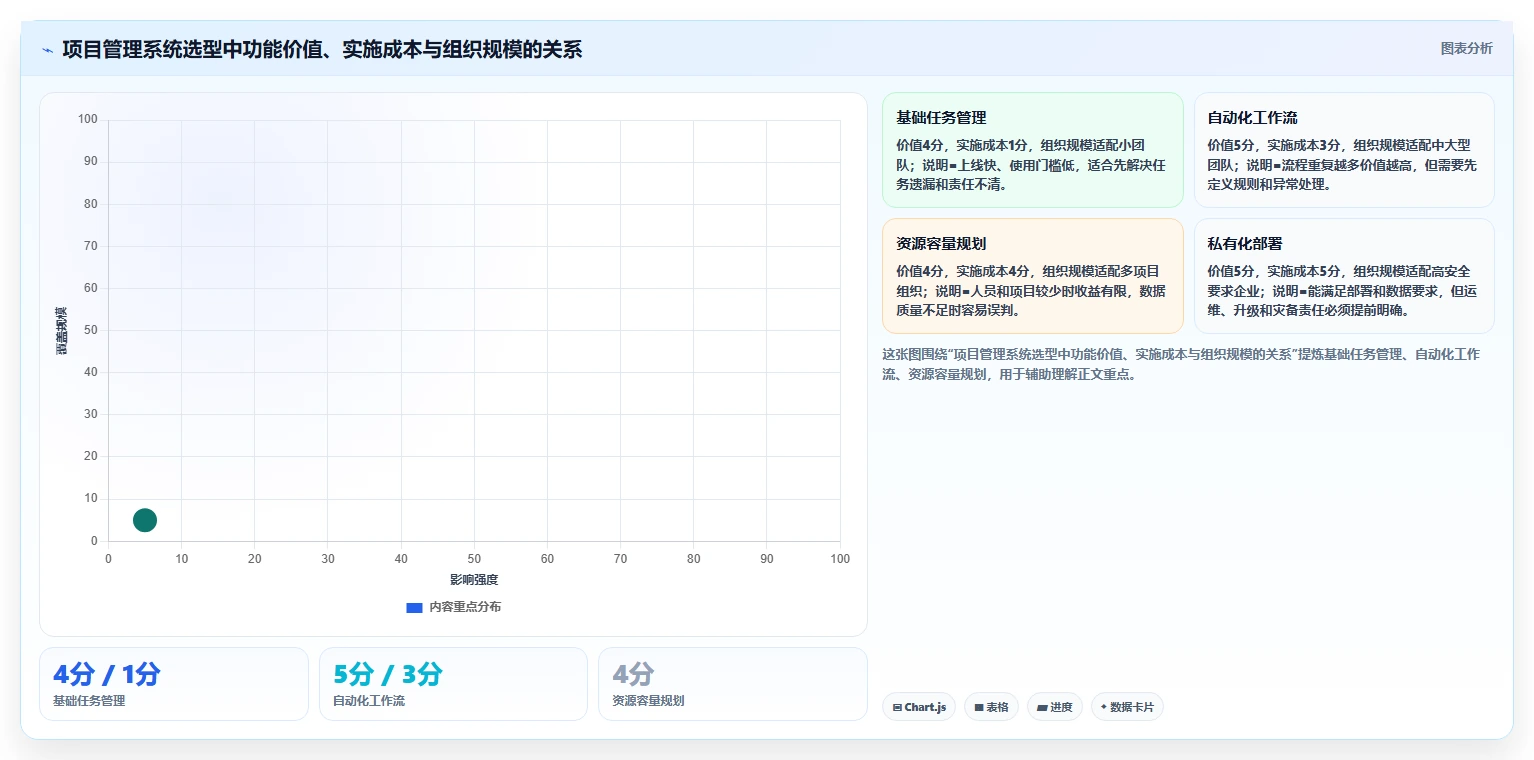Click the 进度 tag
The width and height of the screenshot is (1534, 760).
[x=1055, y=707]
